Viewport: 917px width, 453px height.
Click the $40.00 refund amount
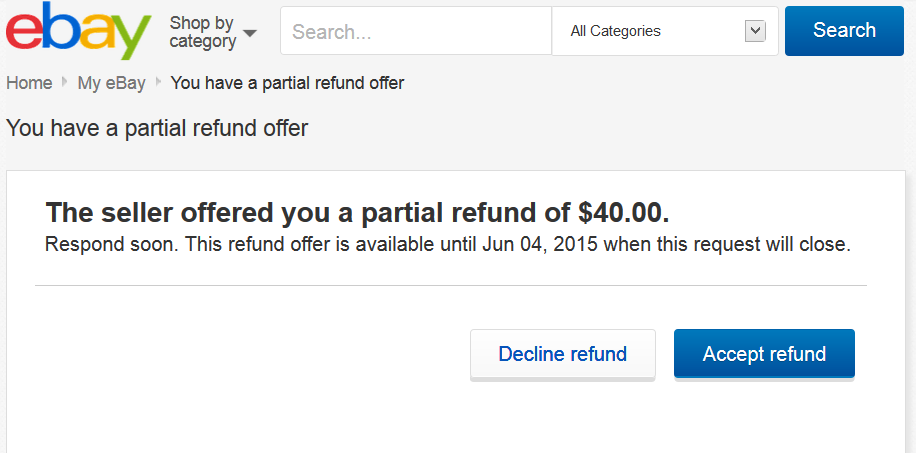point(623,213)
